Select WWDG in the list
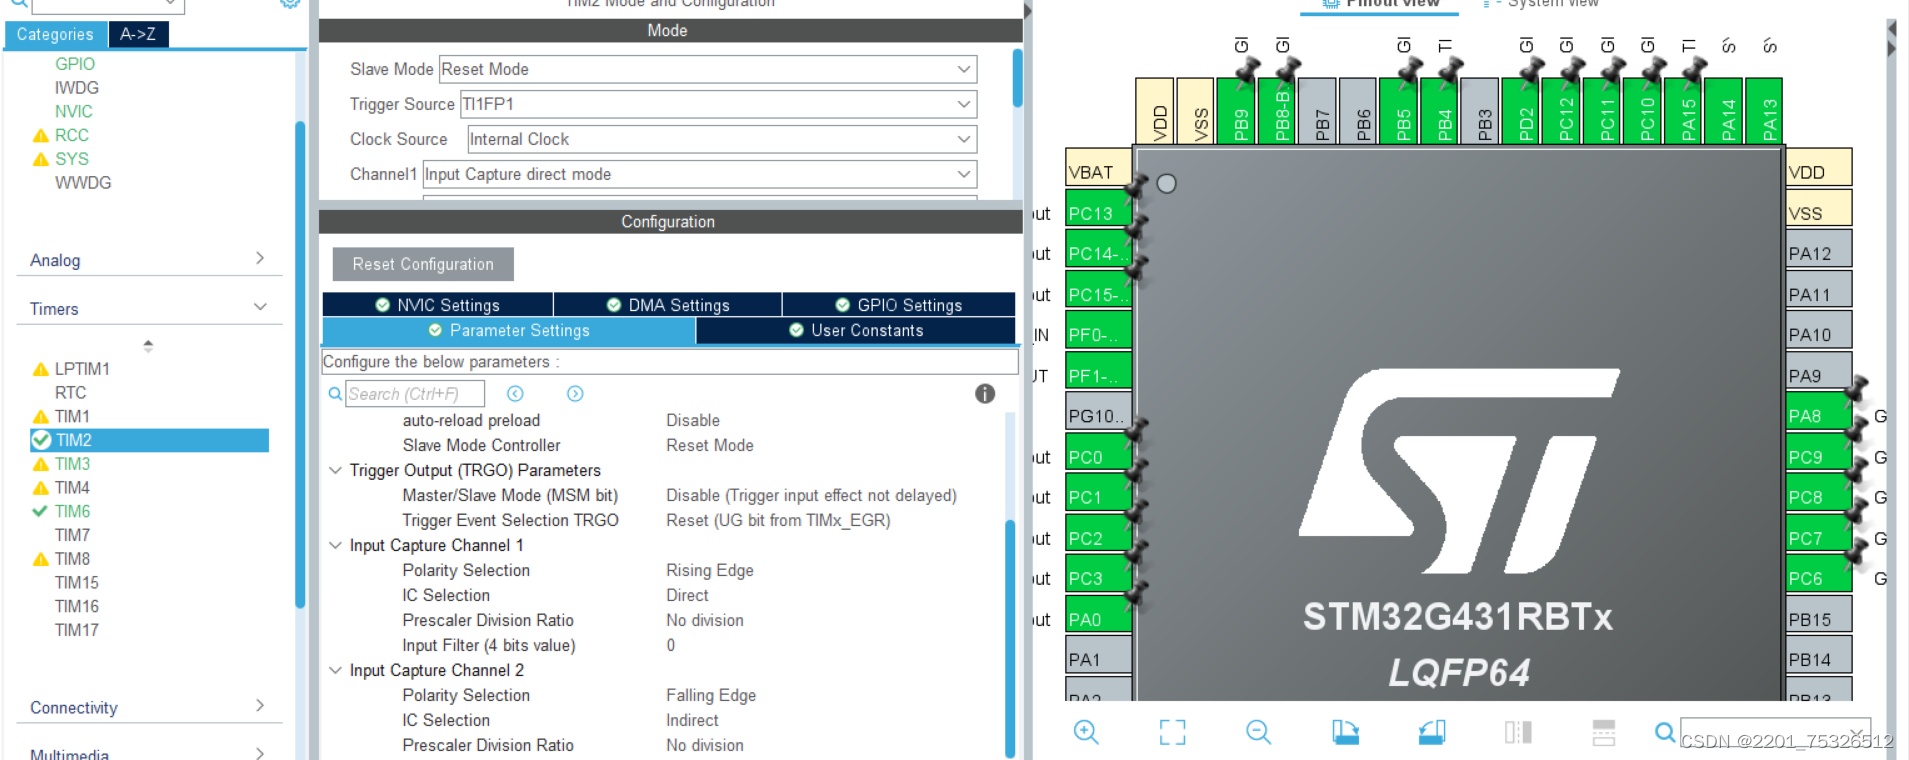 point(83,183)
